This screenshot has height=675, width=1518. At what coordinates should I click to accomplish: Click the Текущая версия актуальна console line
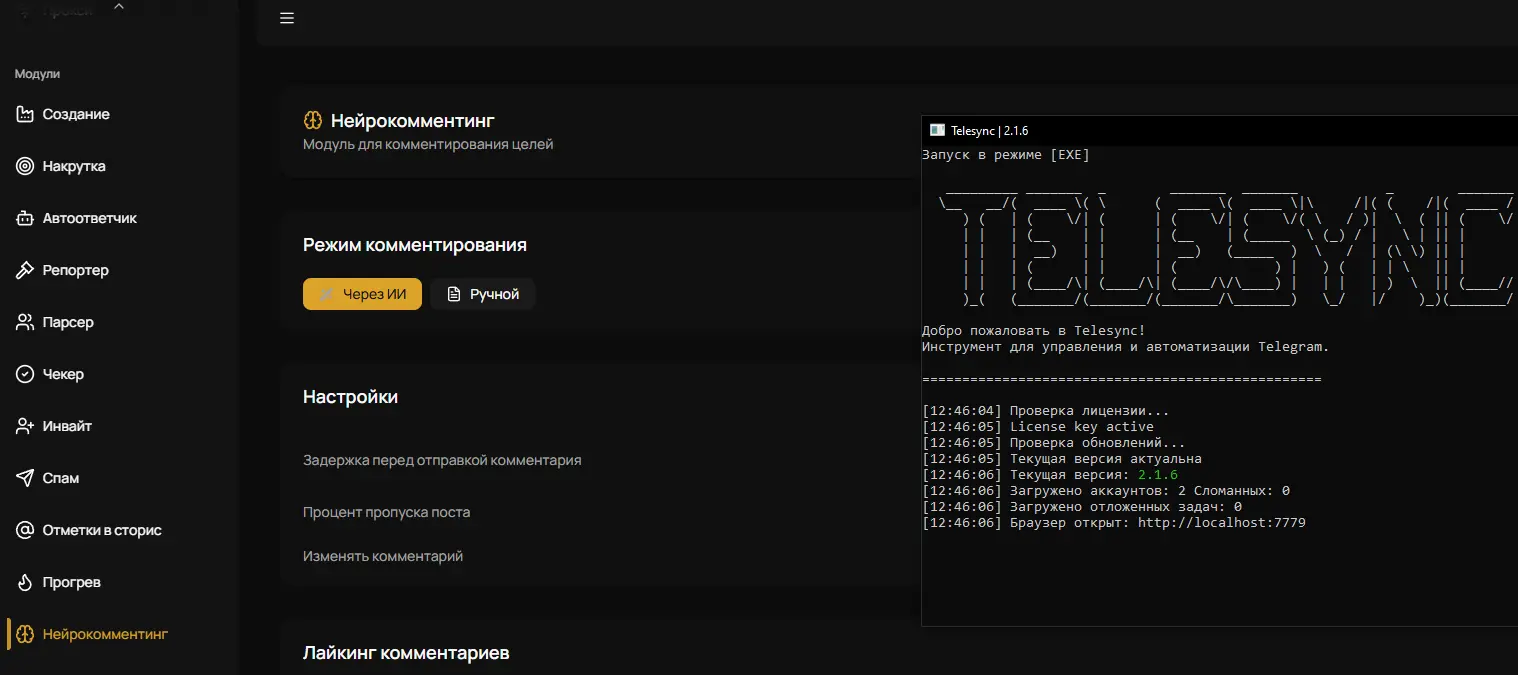[x=1061, y=459]
